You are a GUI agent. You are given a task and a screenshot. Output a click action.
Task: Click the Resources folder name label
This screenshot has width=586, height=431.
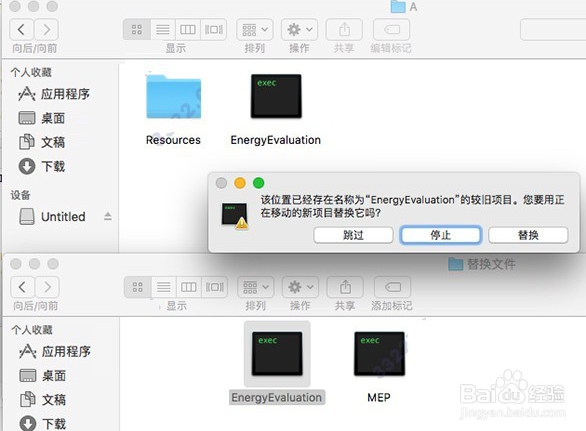pyautogui.click(x=173, y=140)
